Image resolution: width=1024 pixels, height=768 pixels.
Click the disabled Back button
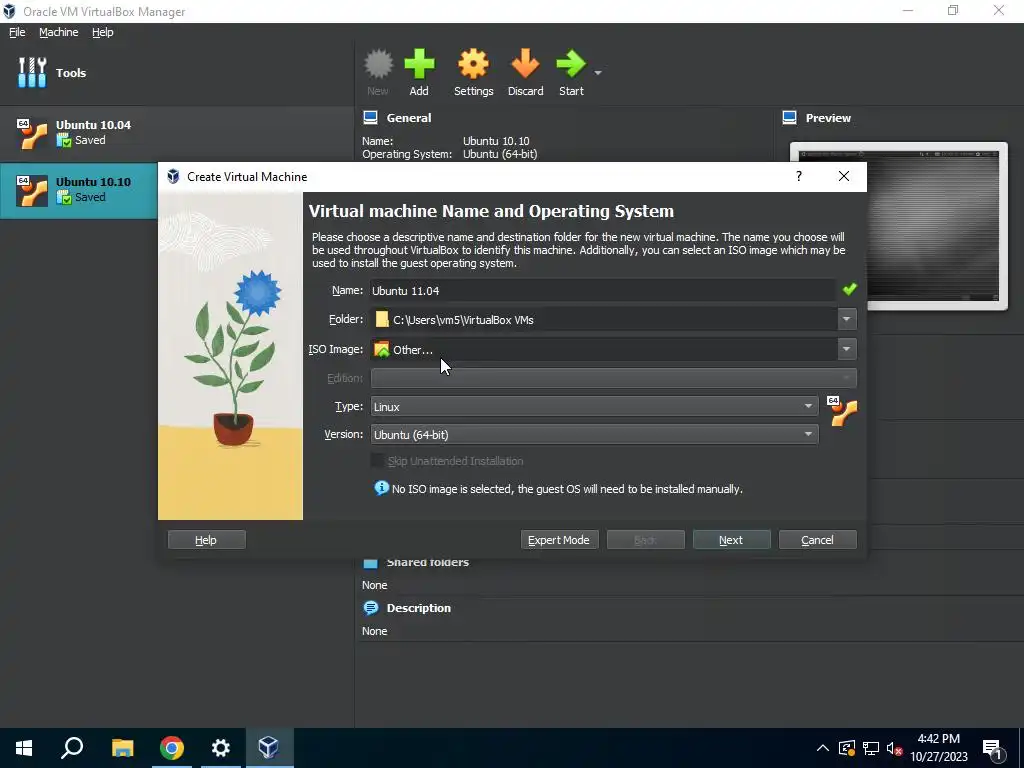click(x=645, y=539)
